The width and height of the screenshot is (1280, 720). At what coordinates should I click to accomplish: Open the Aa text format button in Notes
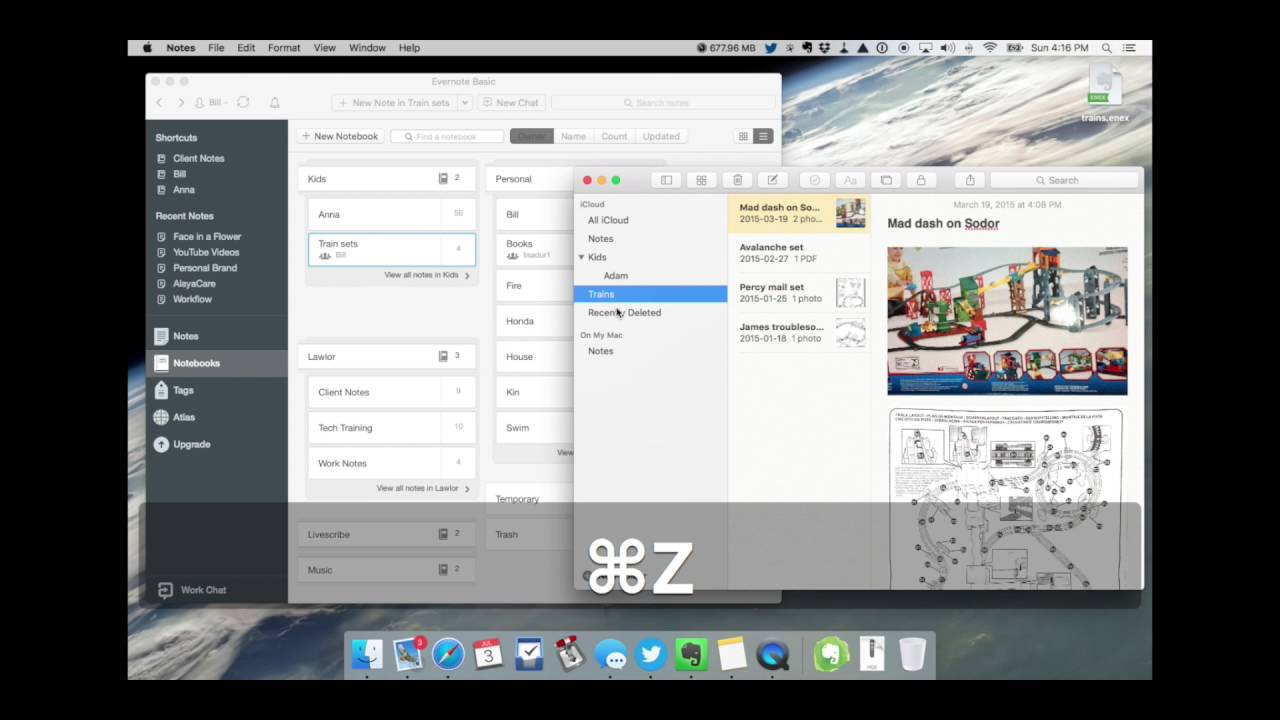tap(850, 180)
